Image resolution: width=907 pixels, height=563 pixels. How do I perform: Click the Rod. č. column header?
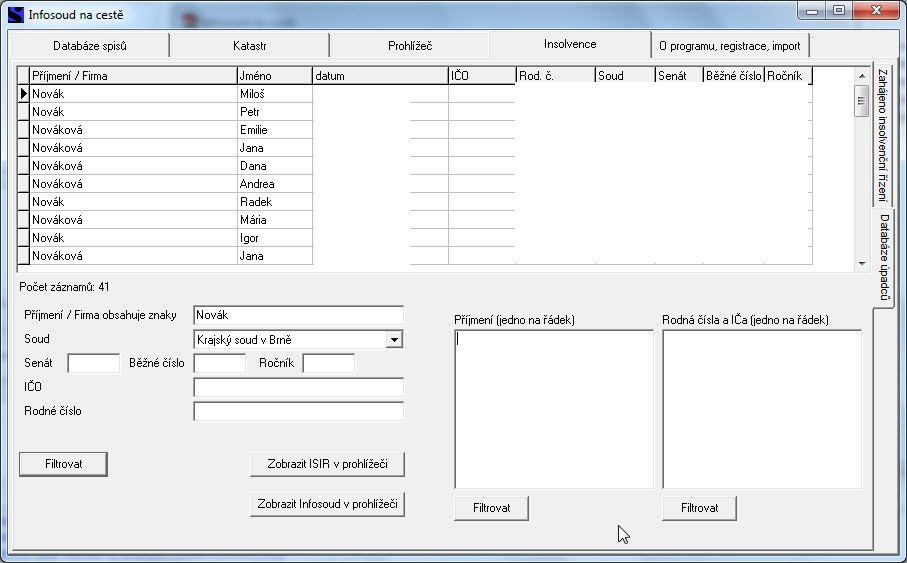pos(555,76)
